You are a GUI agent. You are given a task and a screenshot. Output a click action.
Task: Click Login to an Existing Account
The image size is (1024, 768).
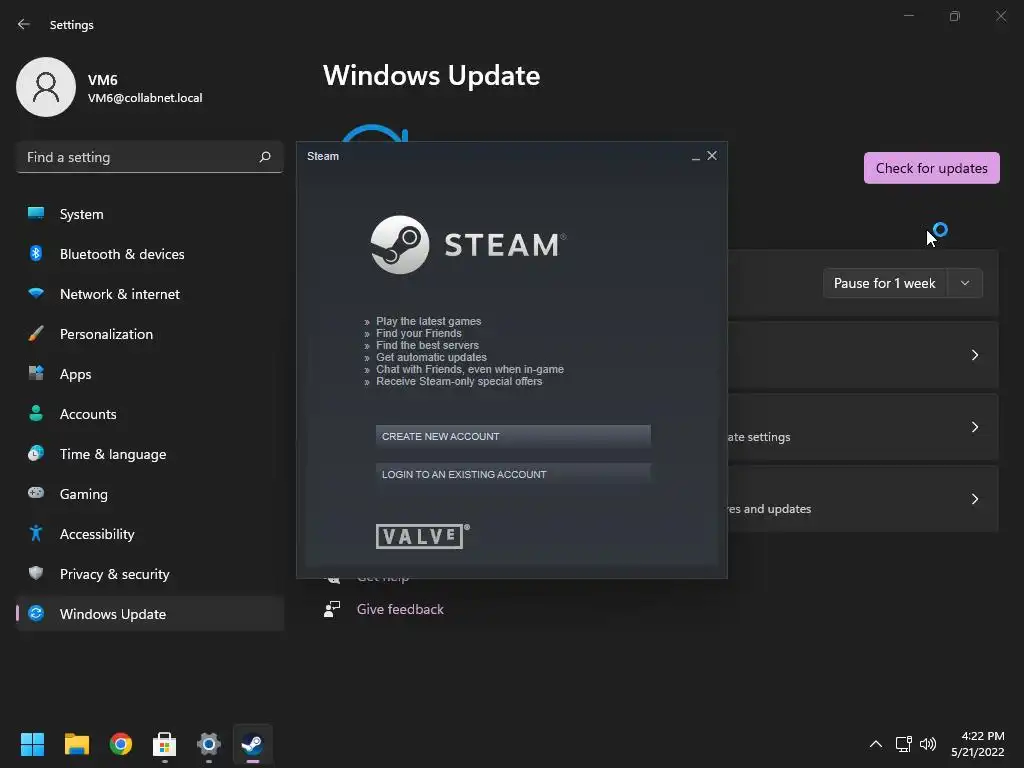513,474
